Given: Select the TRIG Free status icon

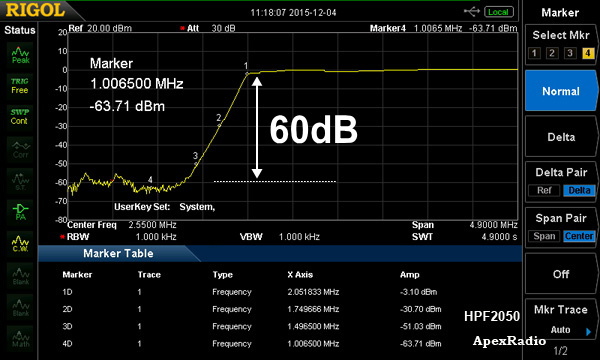Looking at the screenshot, I should point(20,86).
